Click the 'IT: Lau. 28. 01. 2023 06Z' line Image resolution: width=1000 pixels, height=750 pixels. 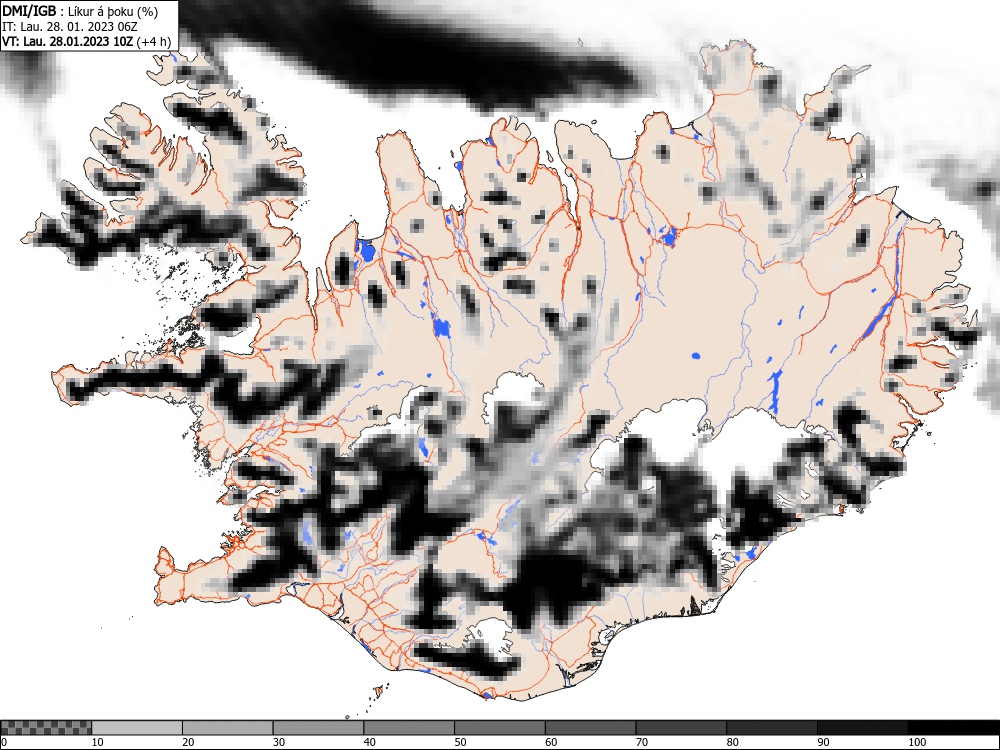70,27
